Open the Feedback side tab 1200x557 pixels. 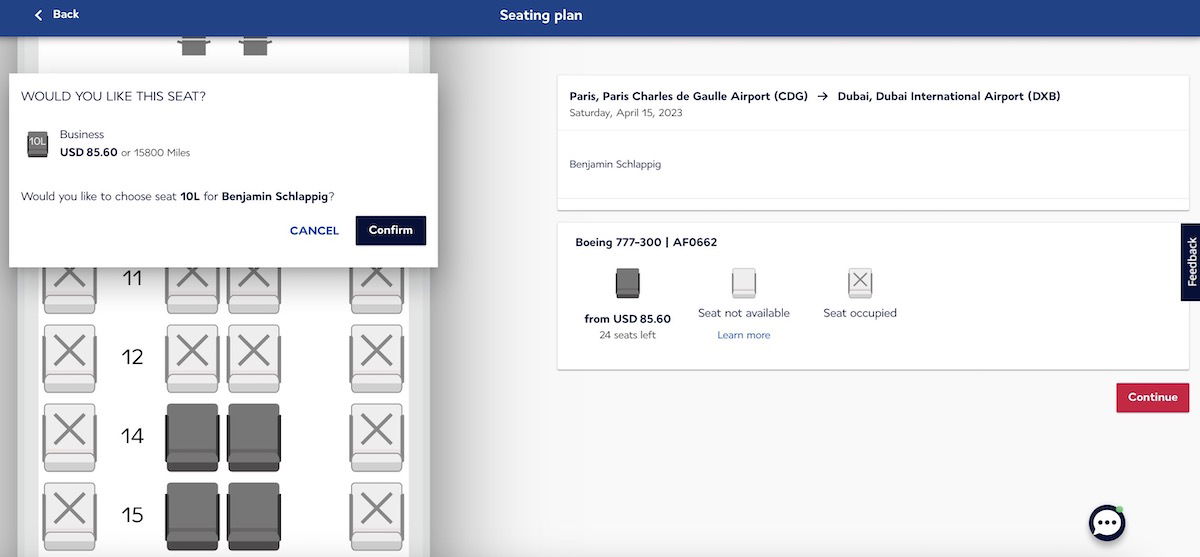(x=1190, y=262)
